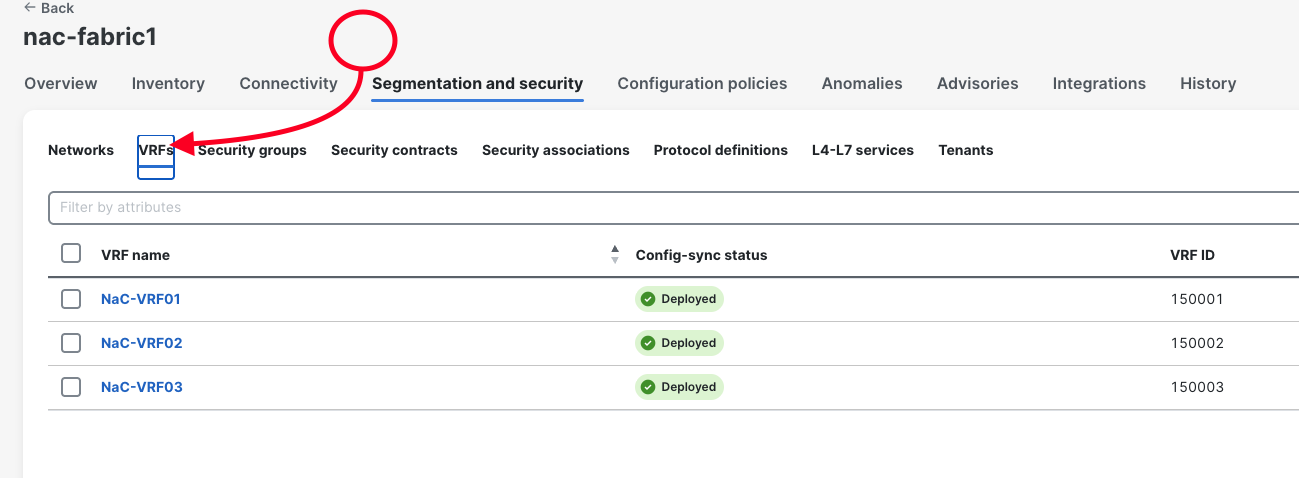This screenshot has width=1299, height=478.
Task: Select the Networks sub-tab
Action: tap(81, 150)
